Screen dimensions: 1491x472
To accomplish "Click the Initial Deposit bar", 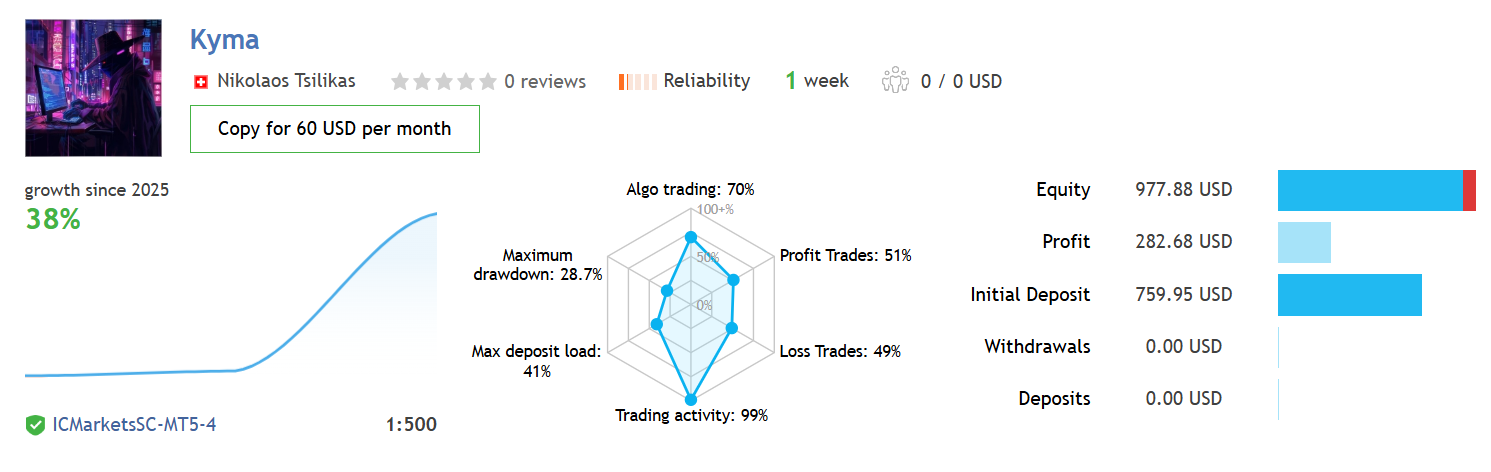I will pyautogui.click(x=1349, y=295).
